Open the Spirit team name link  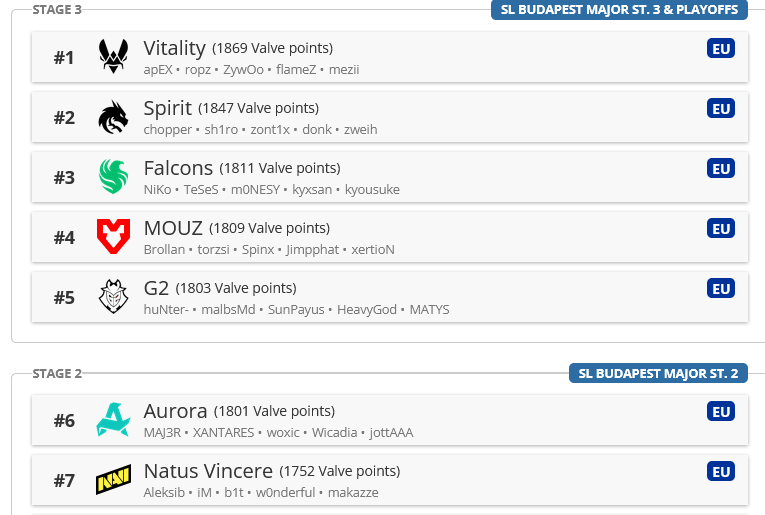pyautogui.click(x=167, y=108)
